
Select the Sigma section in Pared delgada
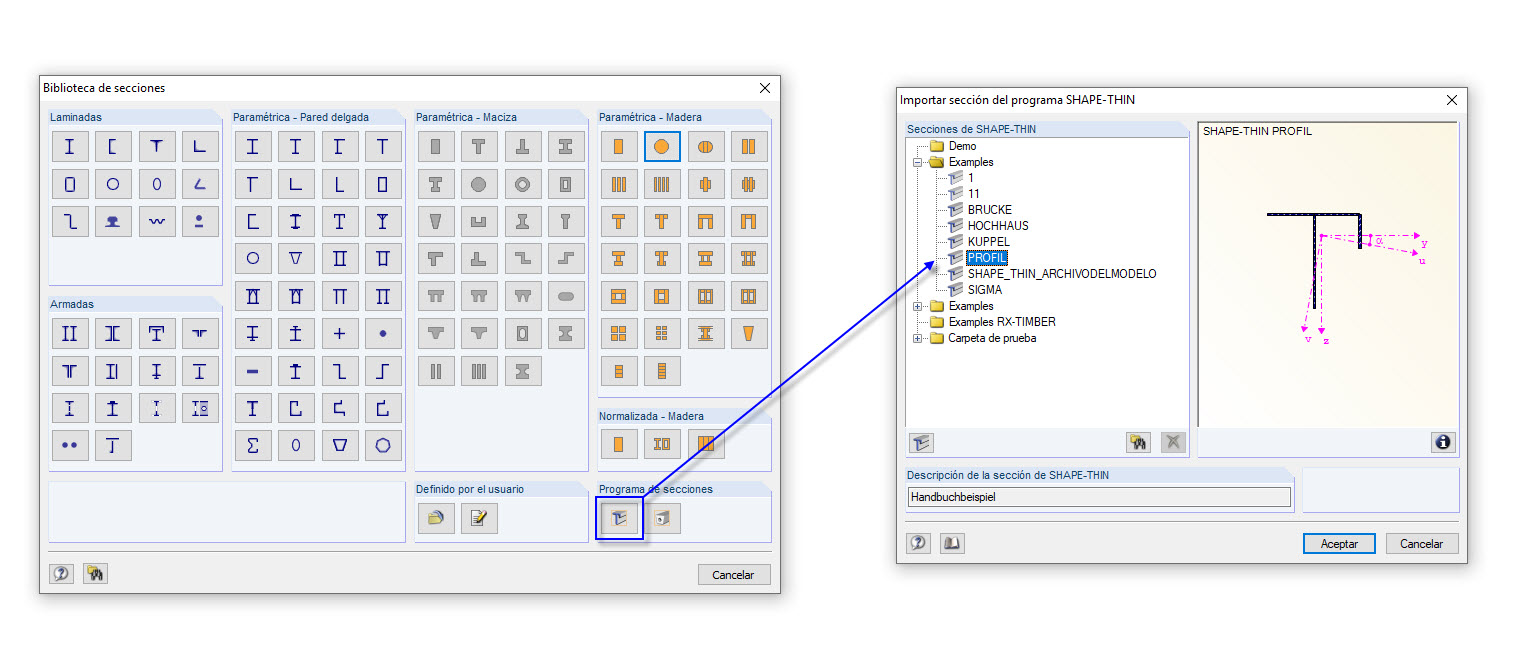[x=252, y=445]
